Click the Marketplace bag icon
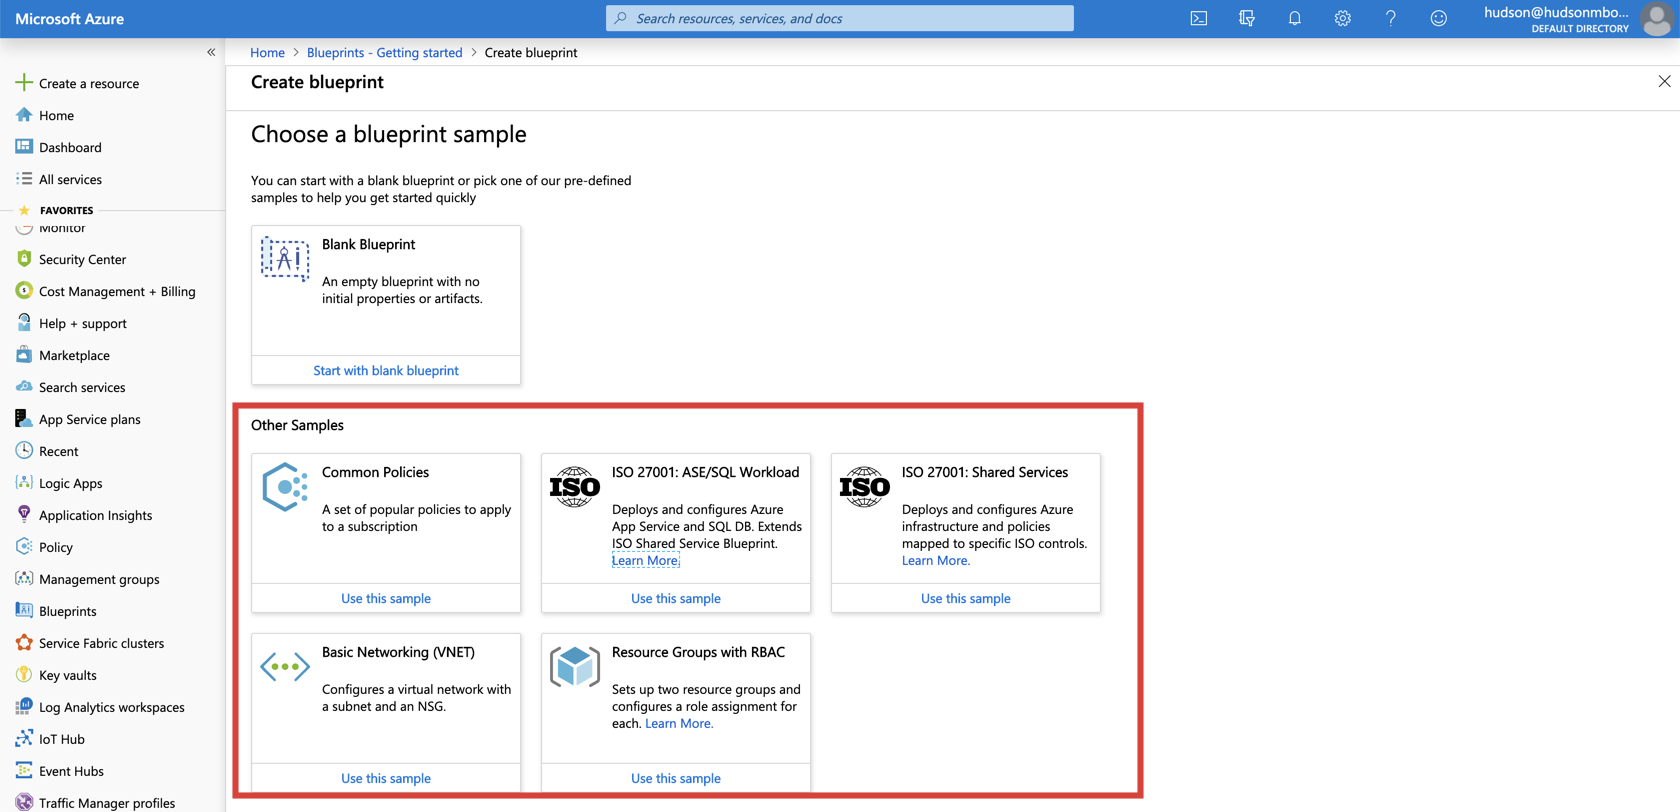Image resolution: width=1680 pixels, height=812 pixels. [24, 355]
